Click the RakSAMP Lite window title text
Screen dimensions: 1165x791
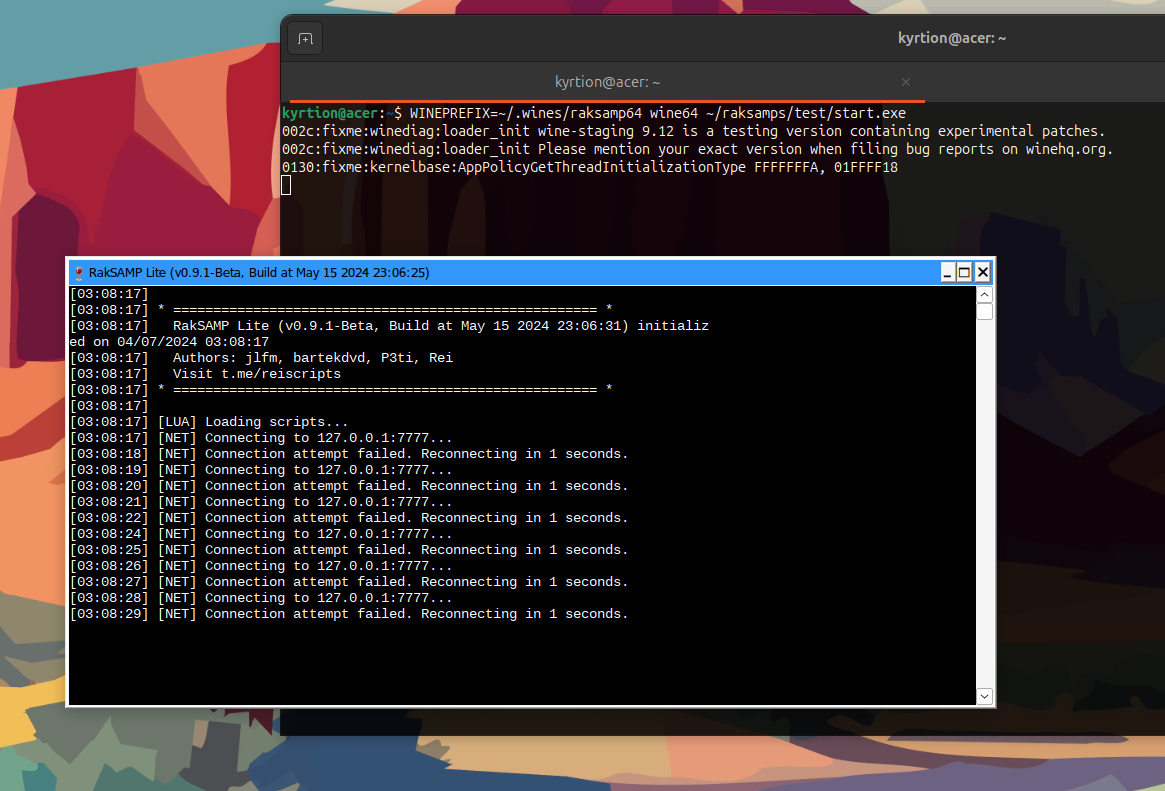click(259, 273)
